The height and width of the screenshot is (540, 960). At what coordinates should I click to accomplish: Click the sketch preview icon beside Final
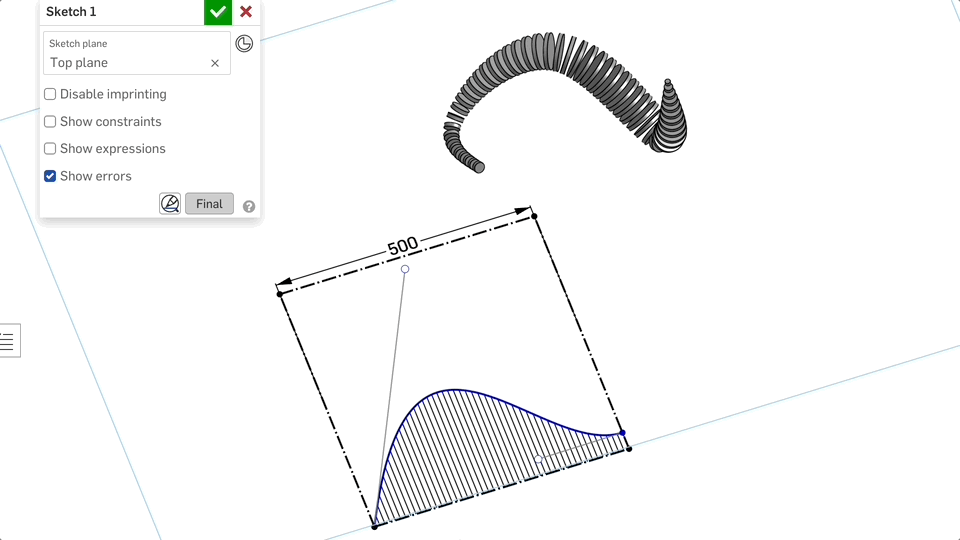tap(170, 203)
